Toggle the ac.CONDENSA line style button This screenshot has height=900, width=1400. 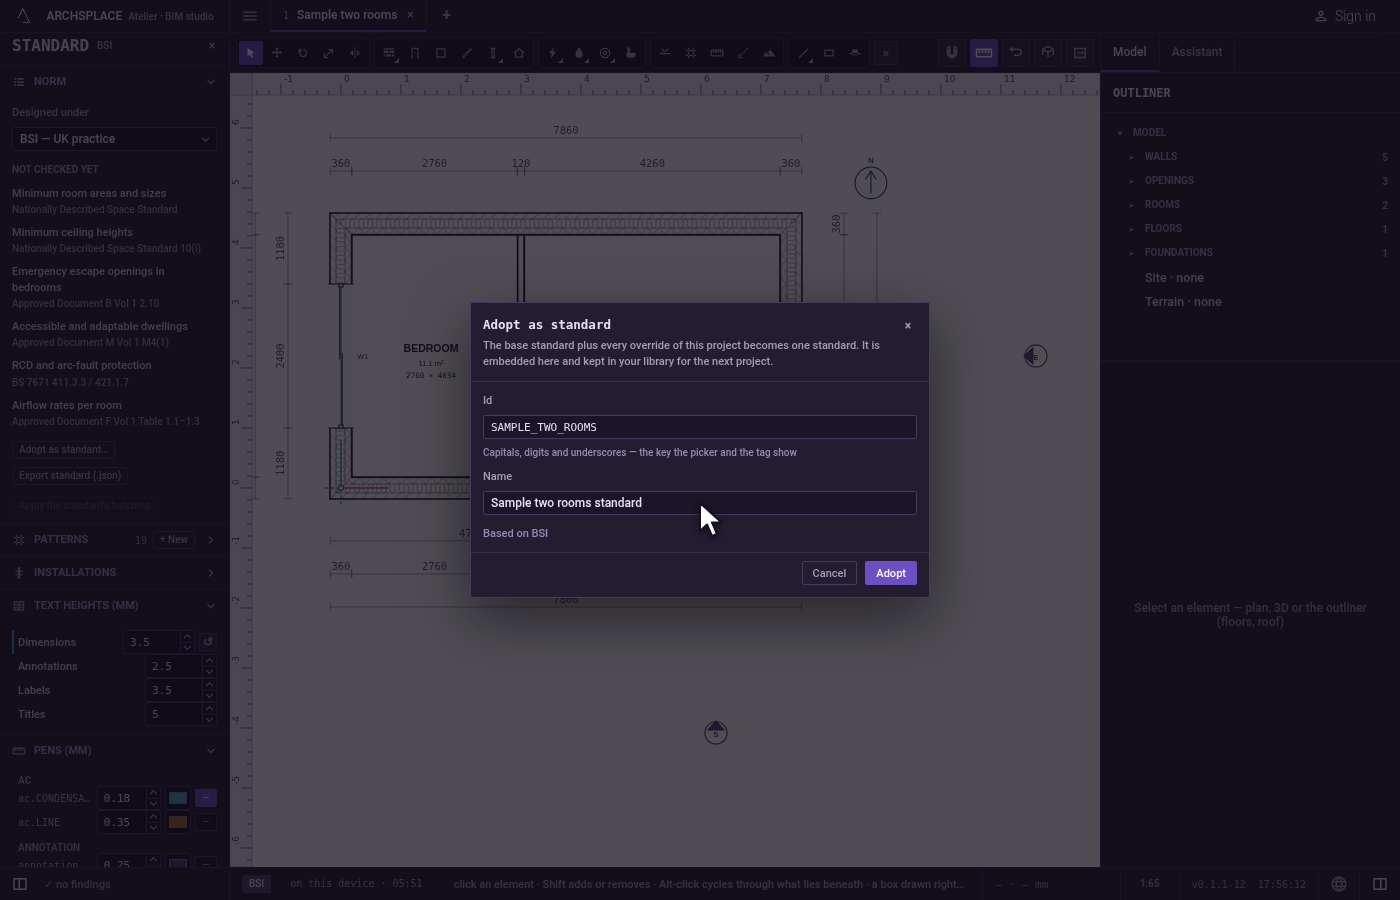point(206,798)
